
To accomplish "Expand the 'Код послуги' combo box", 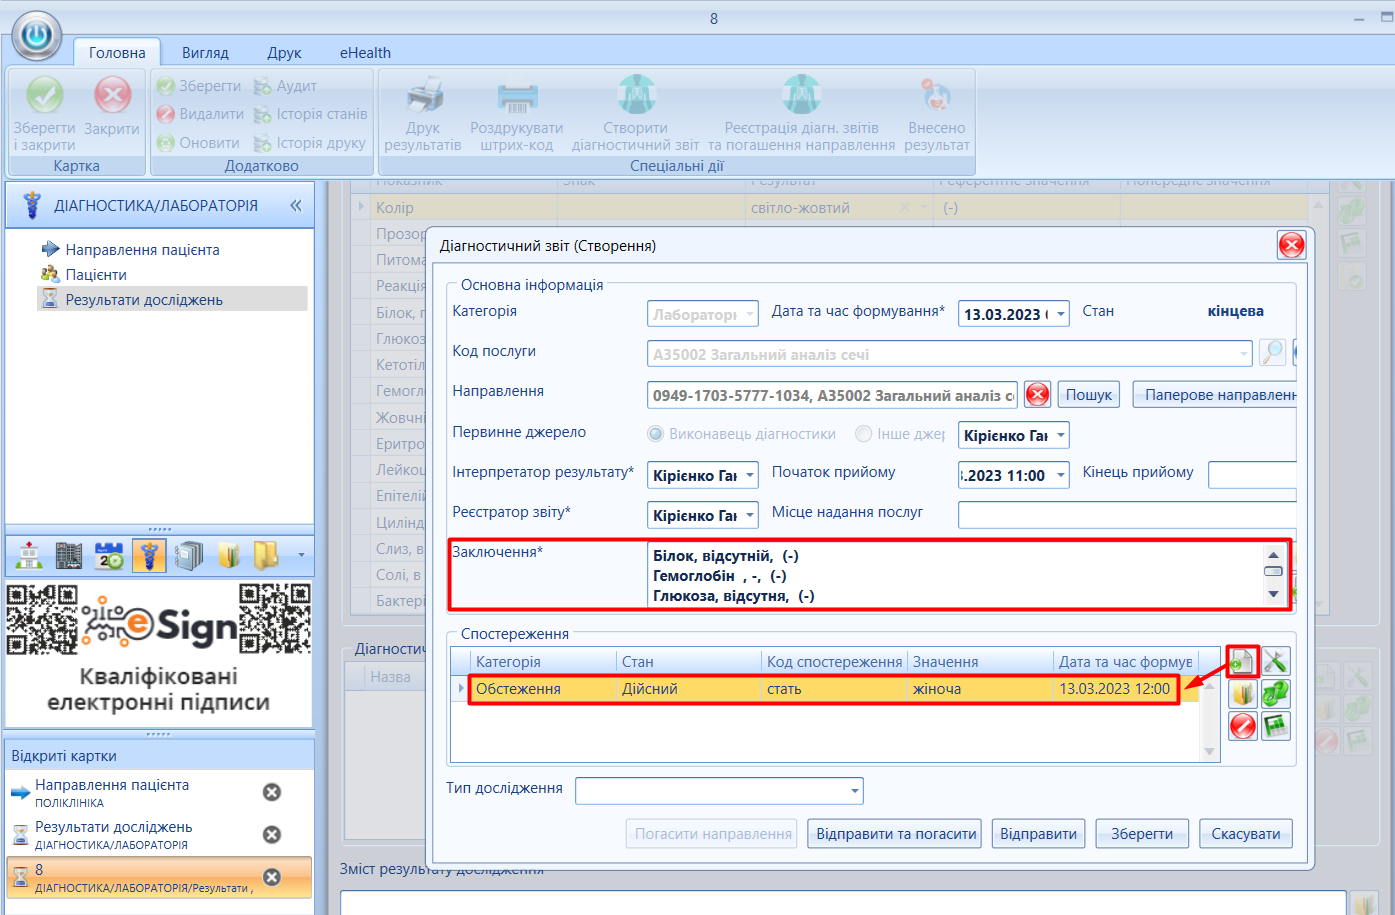I will (1243, 354).
